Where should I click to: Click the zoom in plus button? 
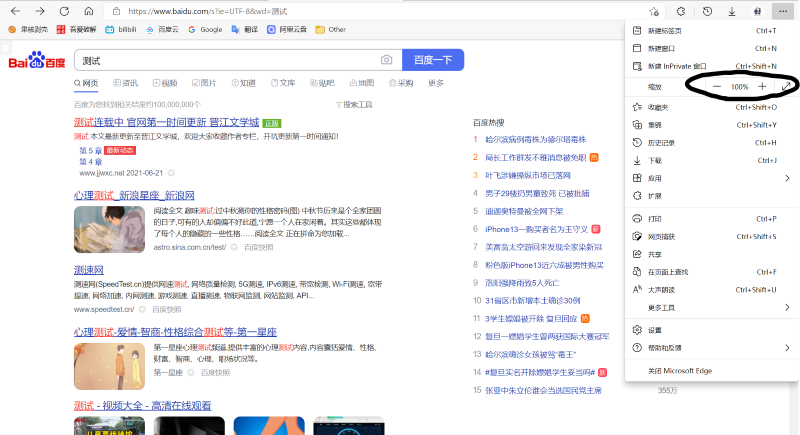coord(761,87)
